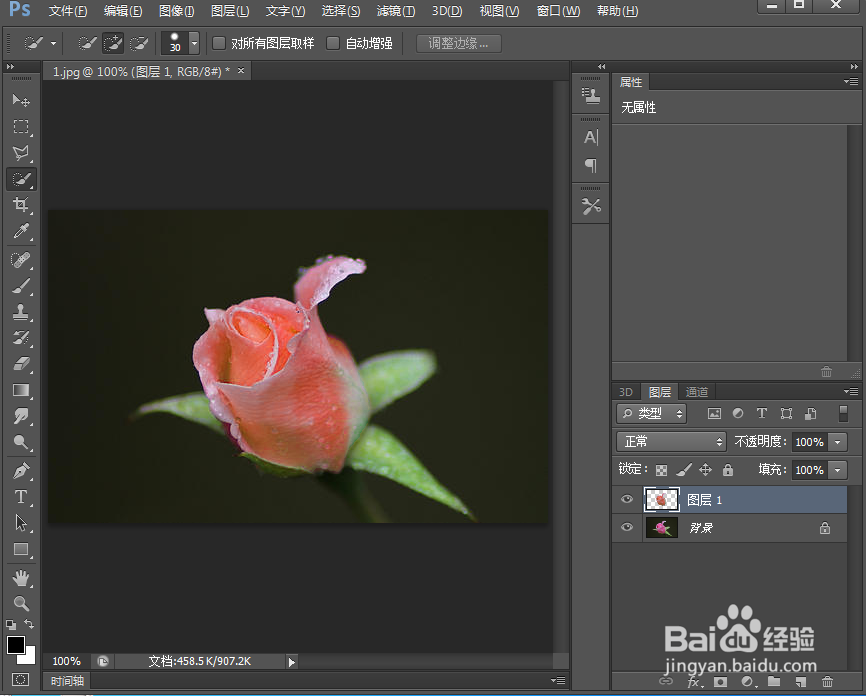Select the History Brush tool
Viewport: 866px width, 696px height.
pyautogui.click(x=21, y=338)
